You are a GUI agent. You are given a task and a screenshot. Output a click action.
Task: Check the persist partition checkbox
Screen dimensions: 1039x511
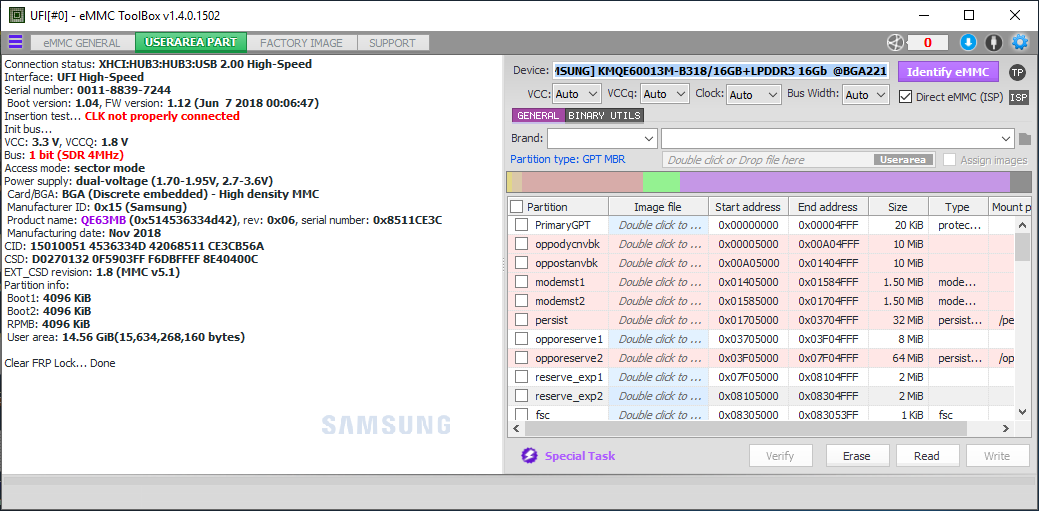pyautogui.click(x=521, y=320)
